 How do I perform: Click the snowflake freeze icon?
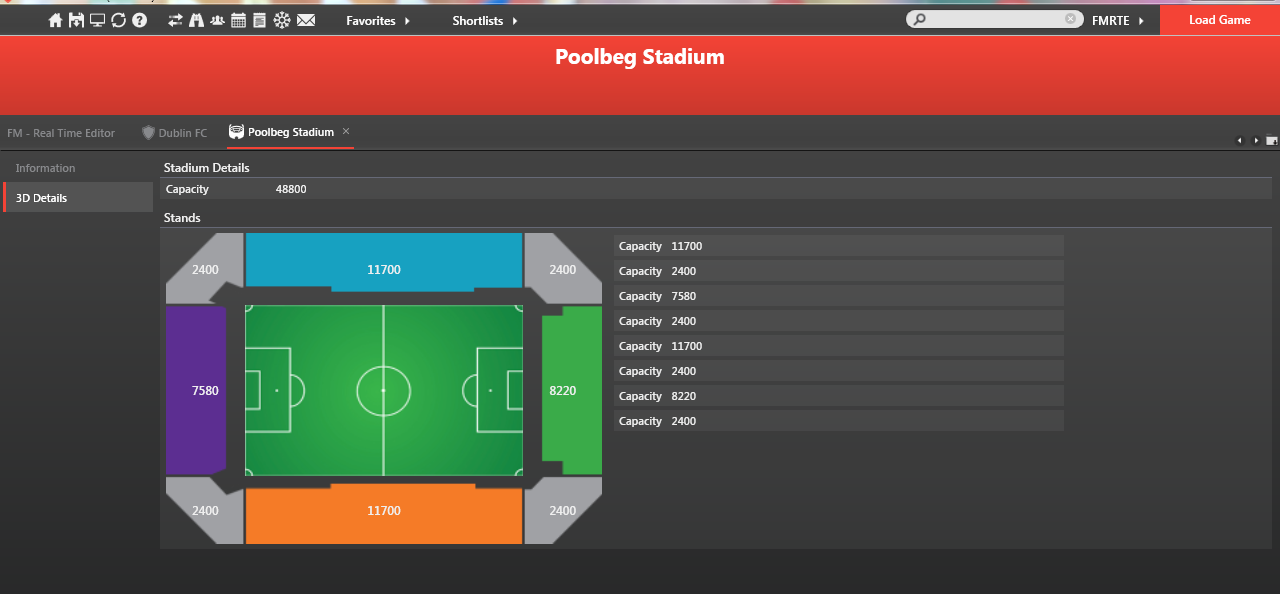coord(282,20)
